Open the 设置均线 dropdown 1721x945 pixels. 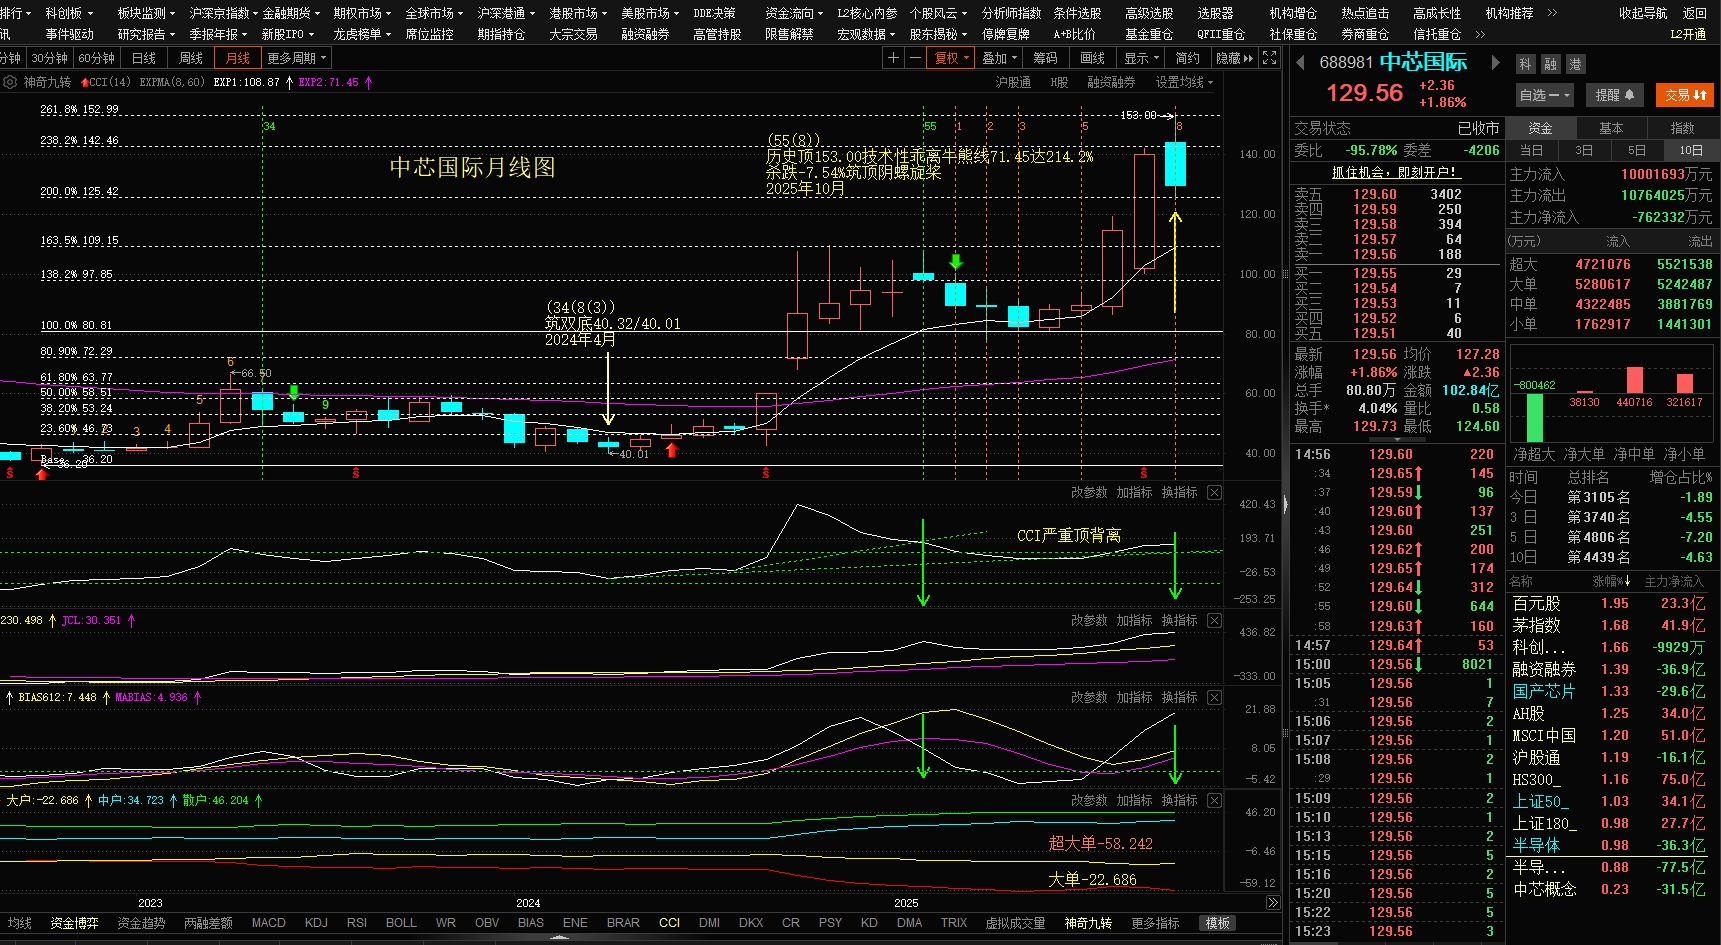(1184, 82)
